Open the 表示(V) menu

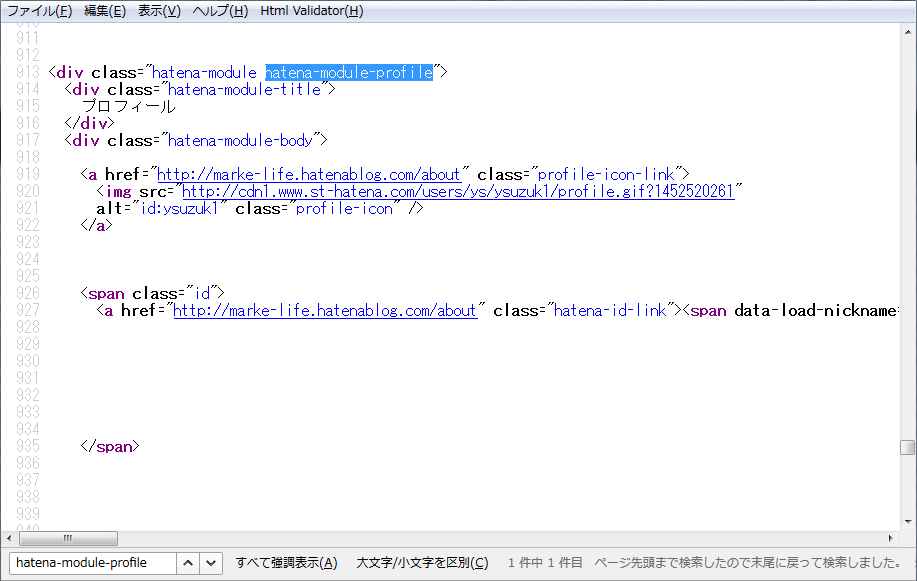[159, 11]
